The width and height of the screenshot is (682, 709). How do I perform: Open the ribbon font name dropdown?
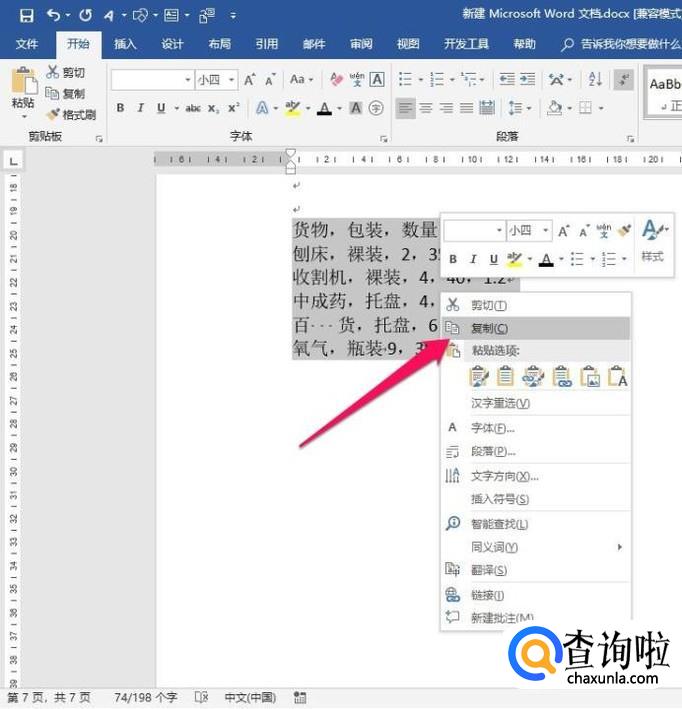(x=188, y=80)
